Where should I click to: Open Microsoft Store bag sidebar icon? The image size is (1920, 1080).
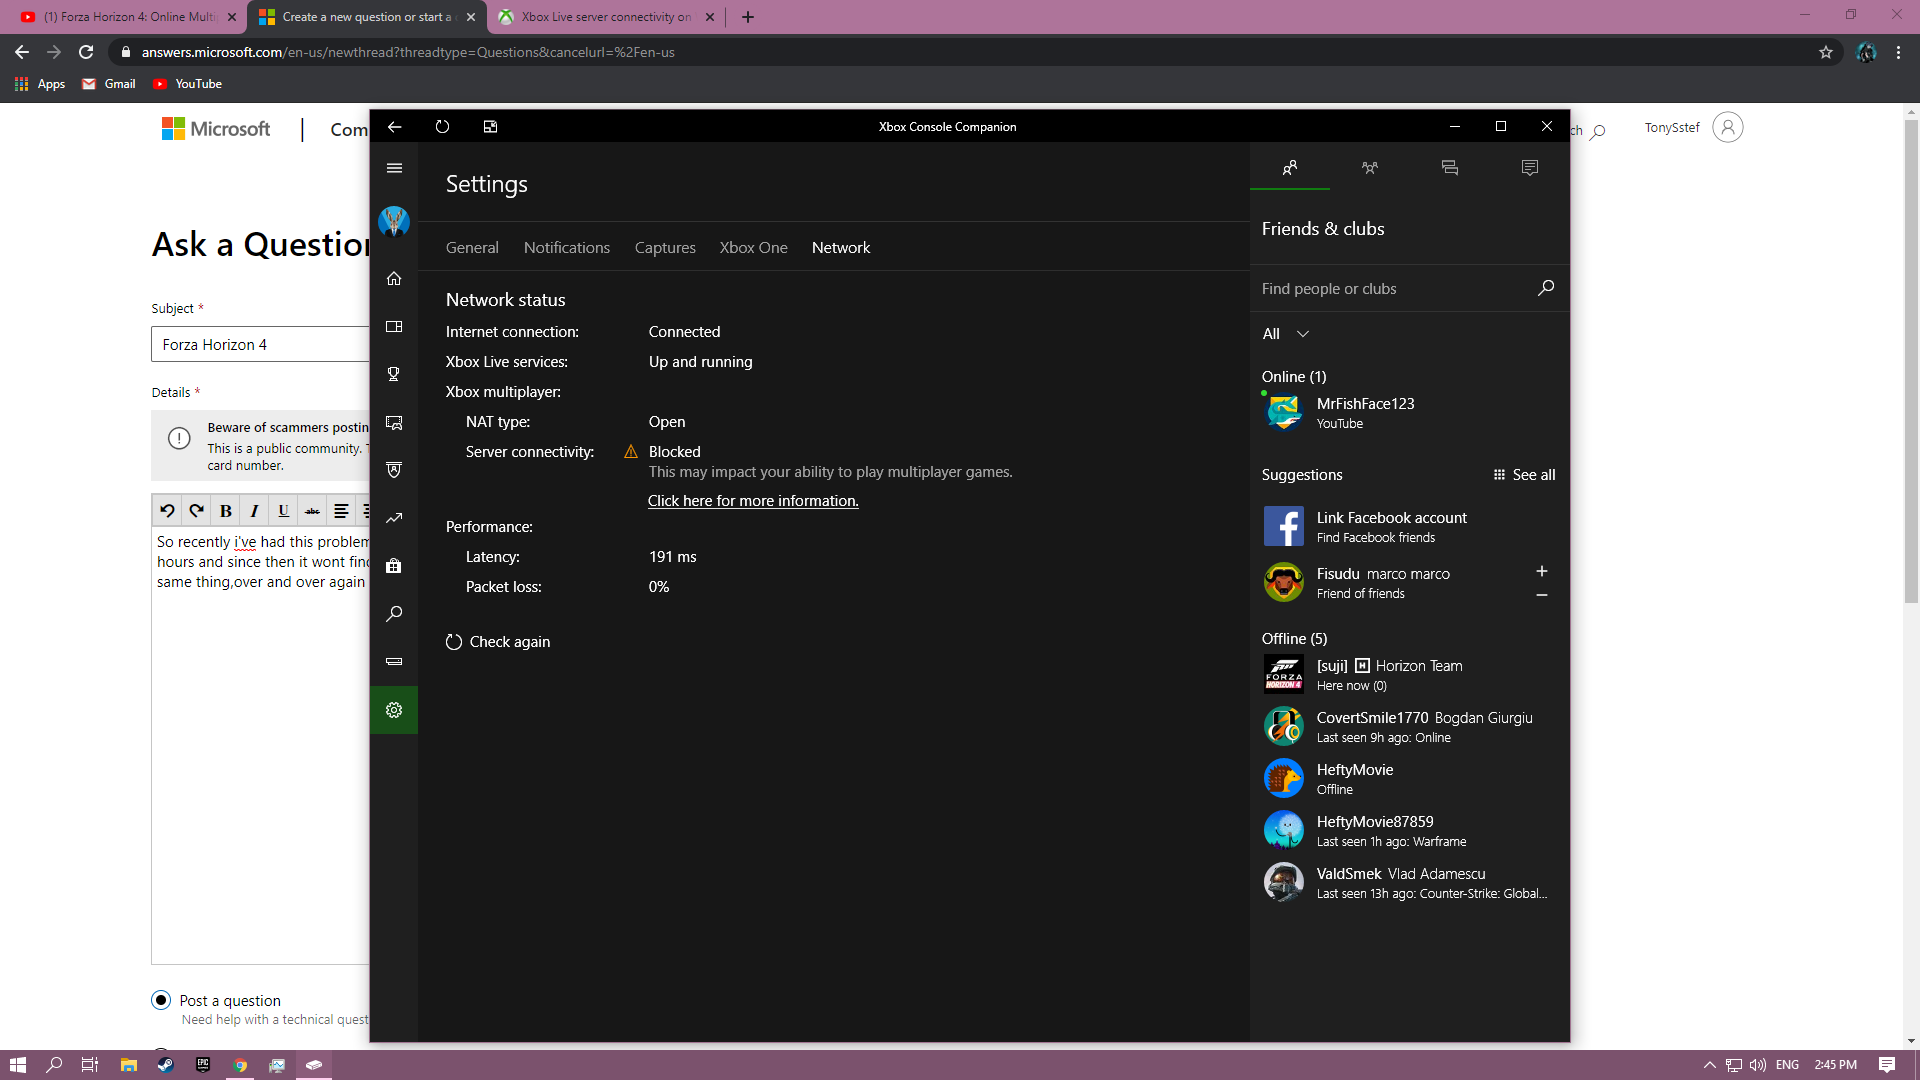pyautogui.click(x=394, y=566)
